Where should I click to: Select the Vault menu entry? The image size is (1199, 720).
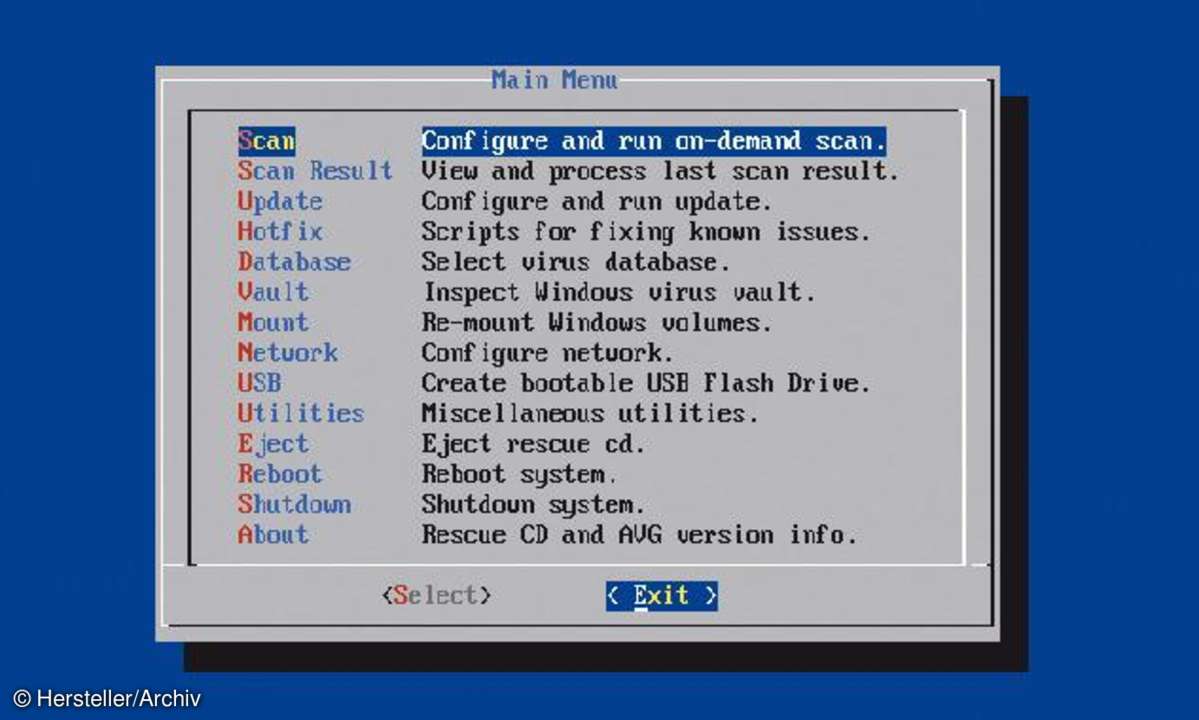point(273,292)
